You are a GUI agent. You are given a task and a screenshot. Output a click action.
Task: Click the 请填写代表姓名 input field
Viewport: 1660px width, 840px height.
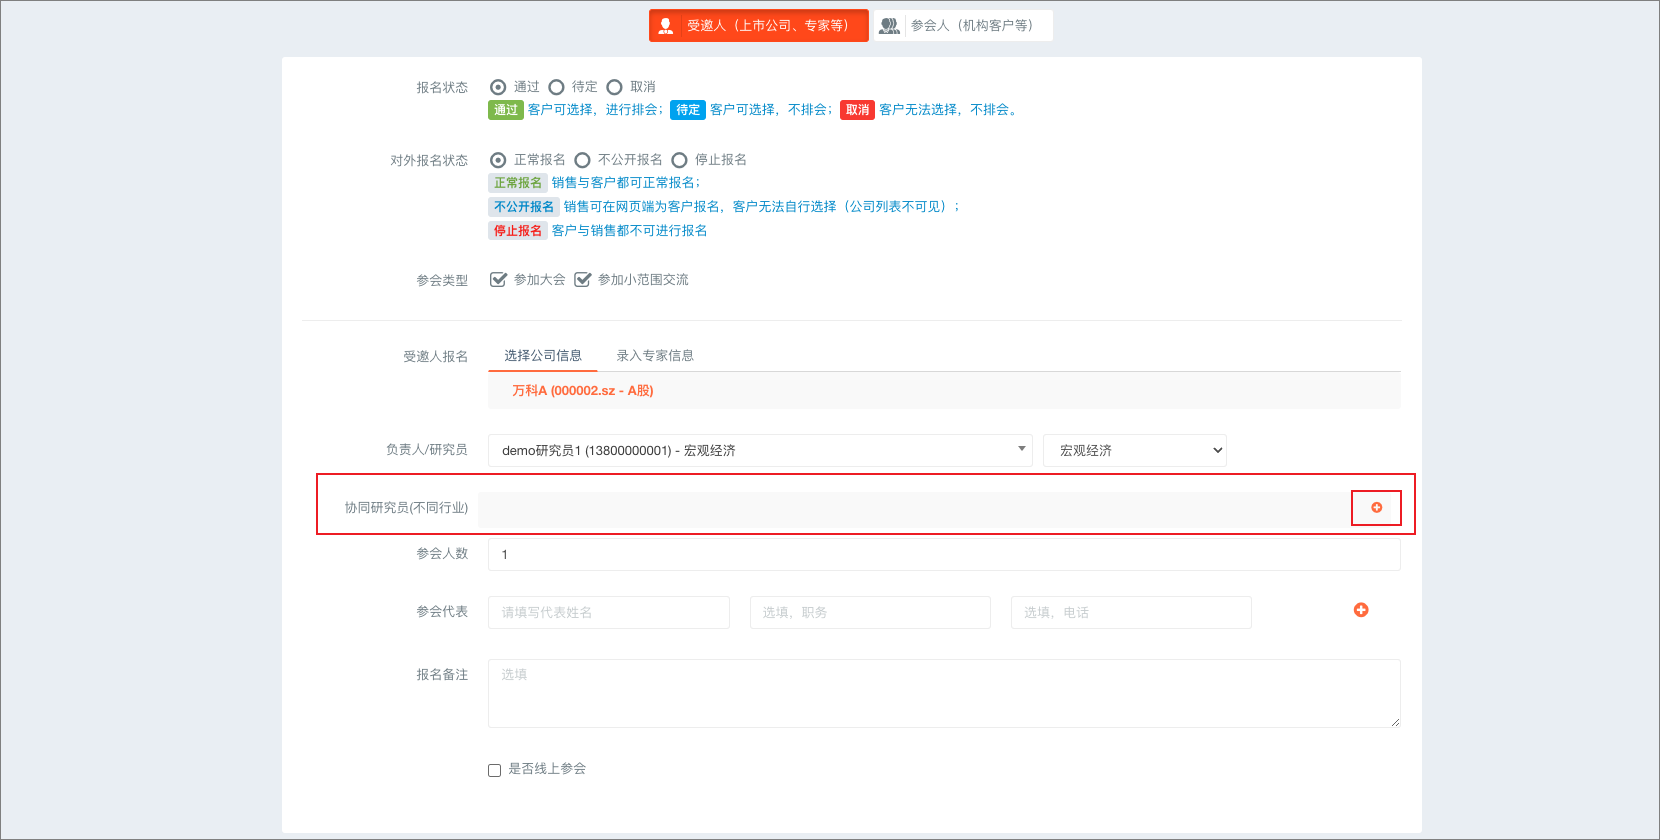tap(609, 613)
